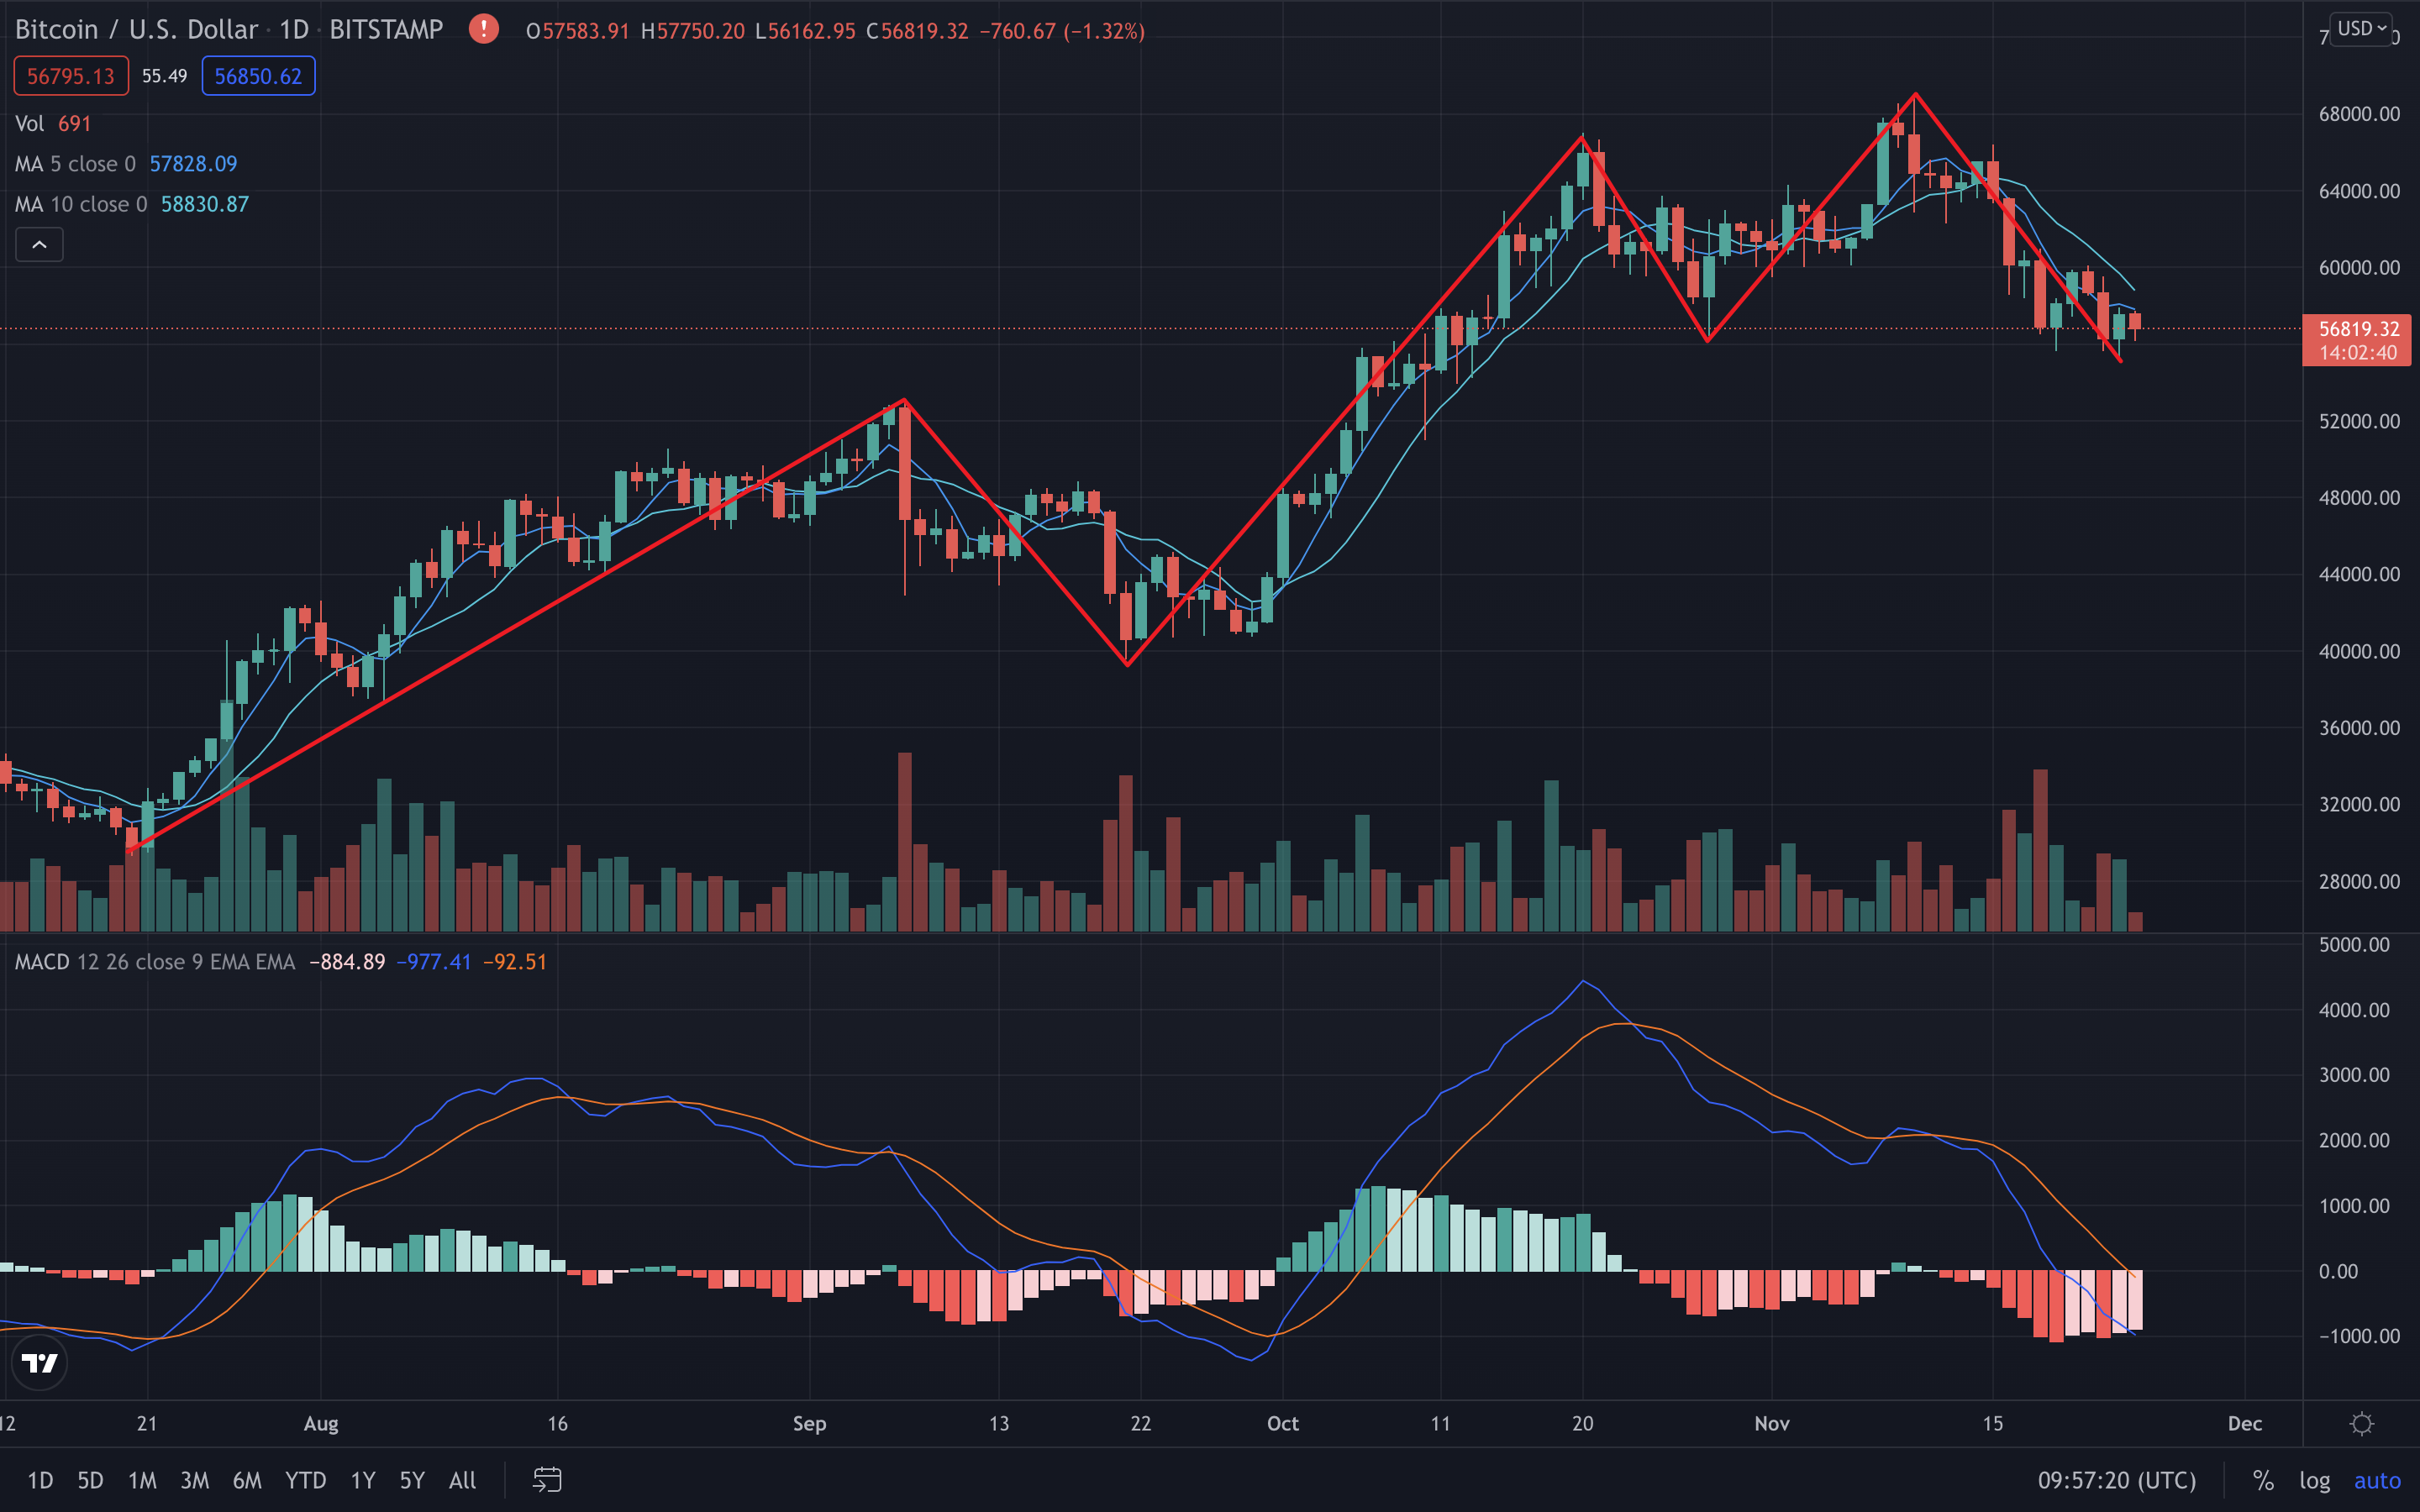Toggle percent scale mode
2420x1512 pixels.
(x=2263, y=1480)
